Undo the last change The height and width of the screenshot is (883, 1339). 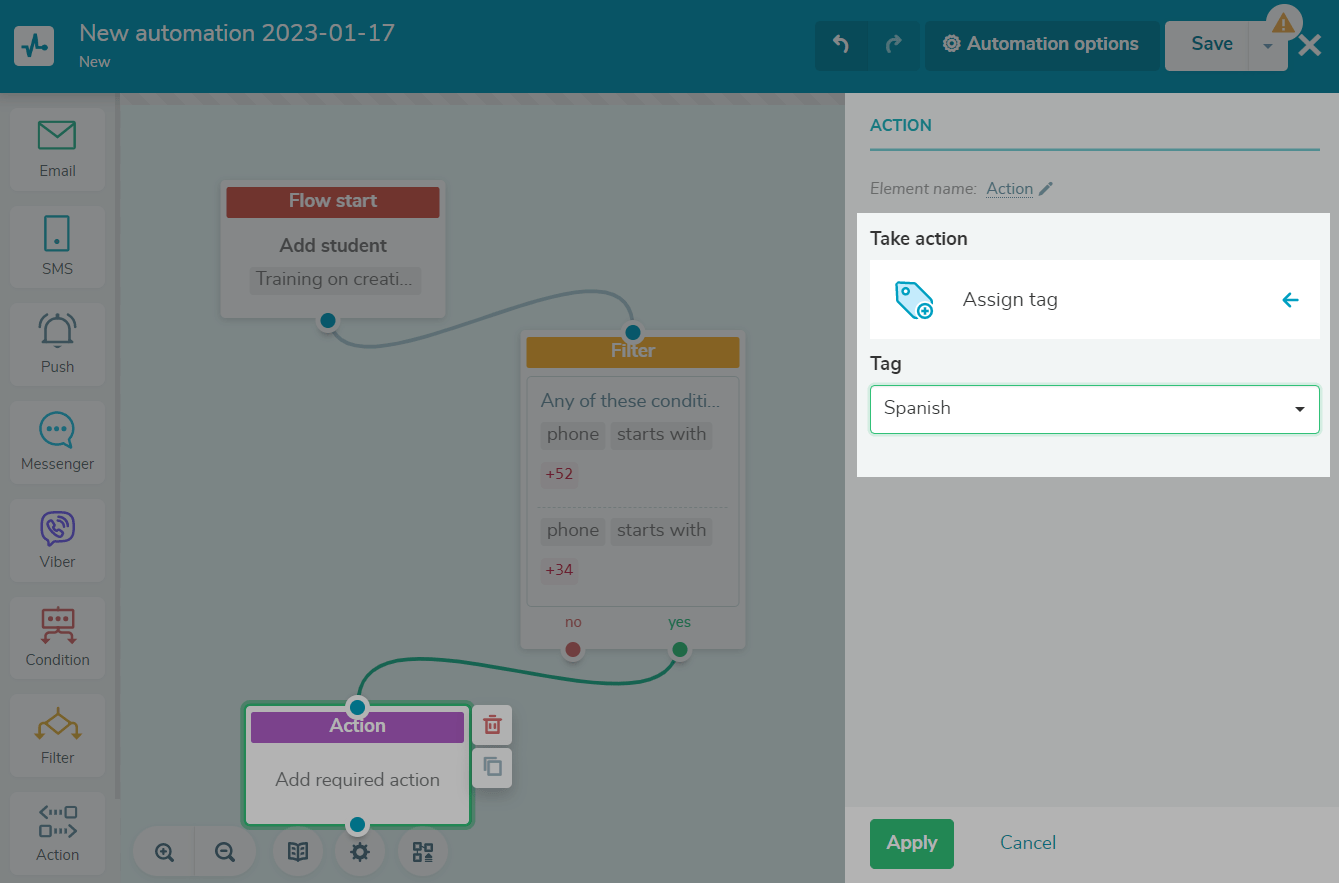(841, 44)
